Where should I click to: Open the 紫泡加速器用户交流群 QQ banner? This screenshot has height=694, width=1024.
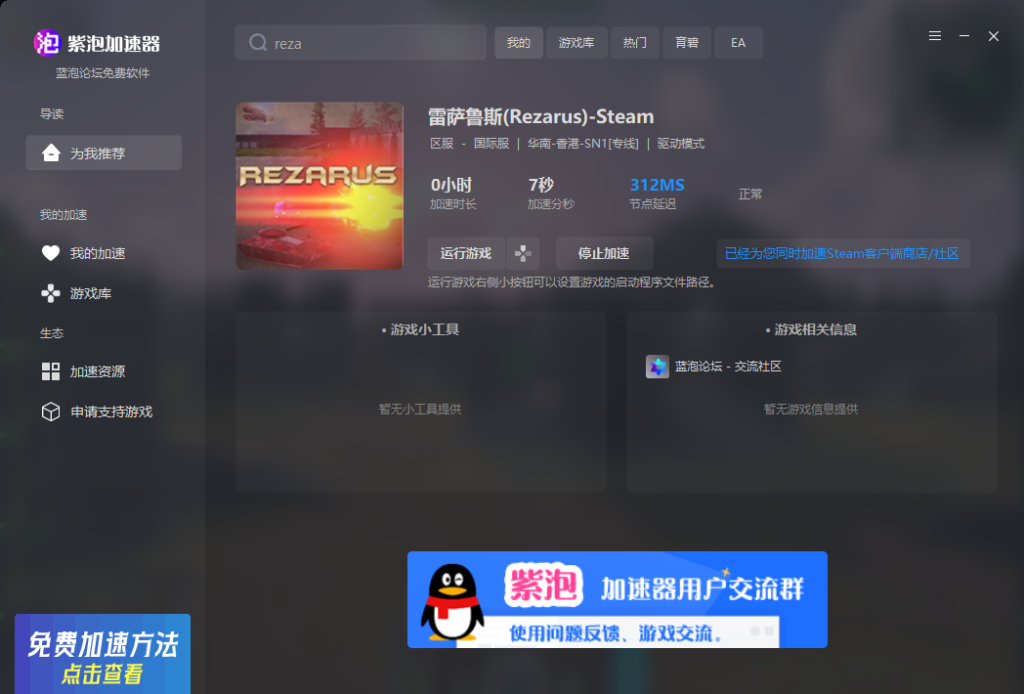point(617,599)
